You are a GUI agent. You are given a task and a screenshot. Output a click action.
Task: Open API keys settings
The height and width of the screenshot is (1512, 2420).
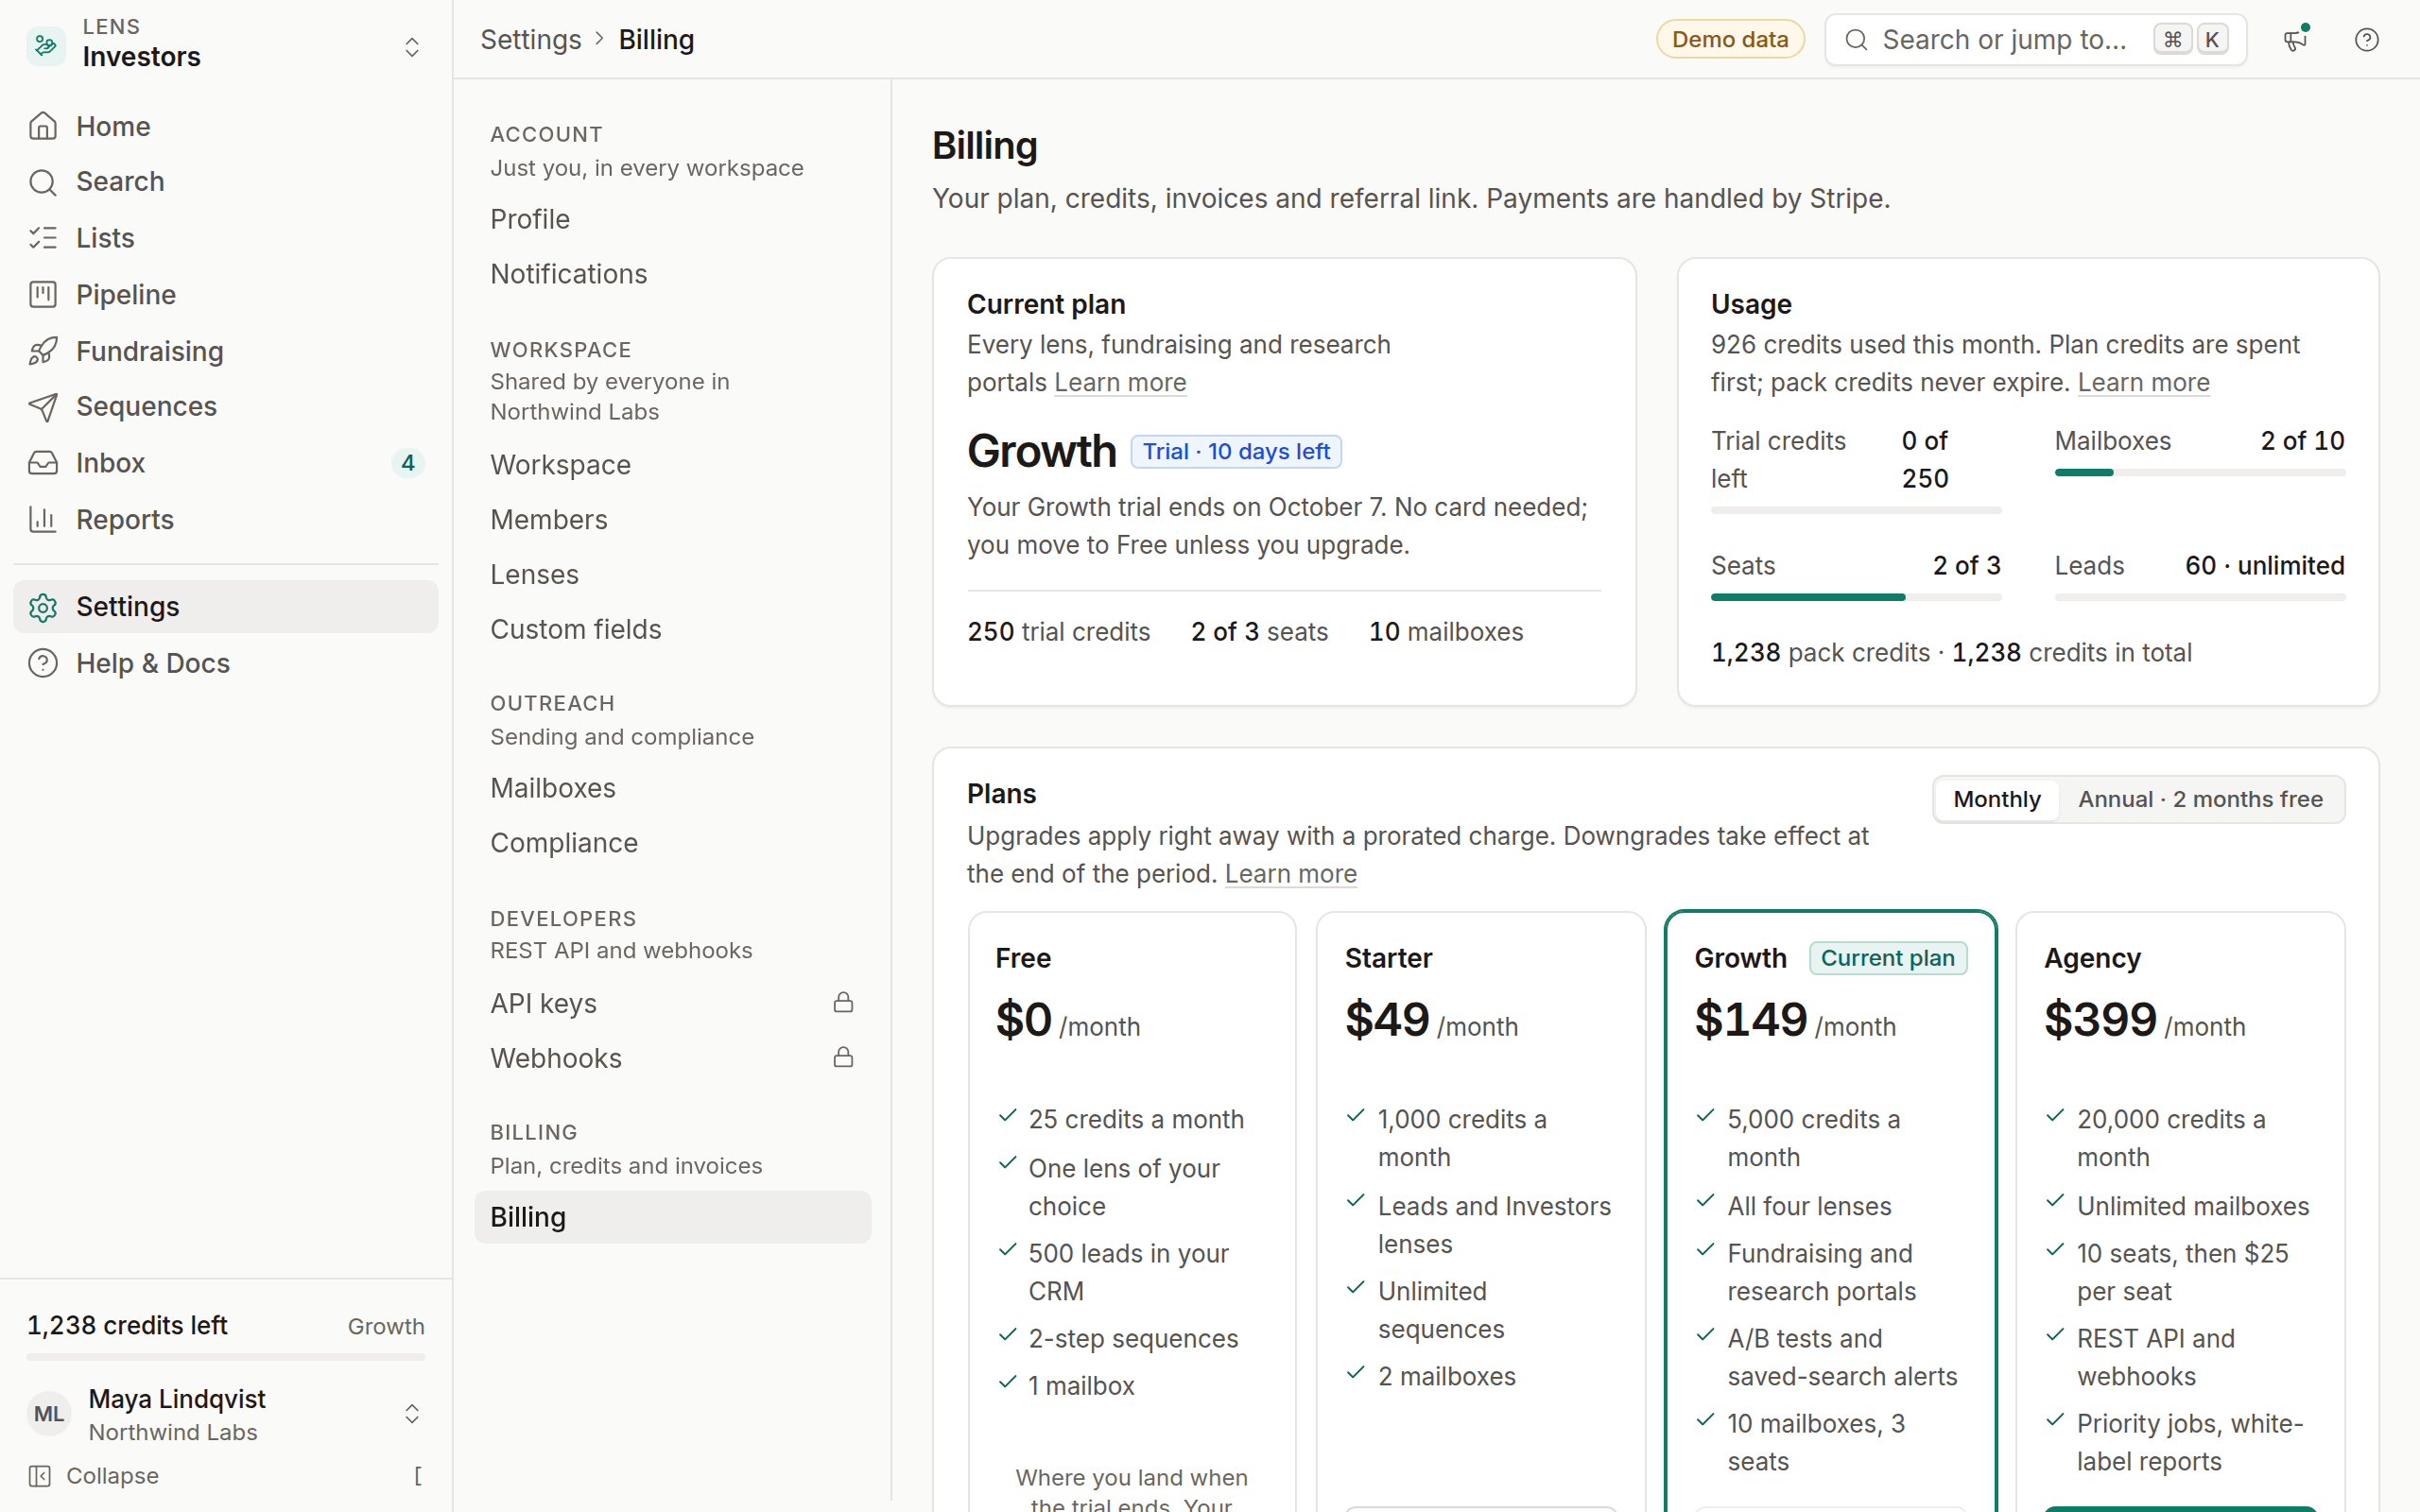click(x=672, y=1003)
